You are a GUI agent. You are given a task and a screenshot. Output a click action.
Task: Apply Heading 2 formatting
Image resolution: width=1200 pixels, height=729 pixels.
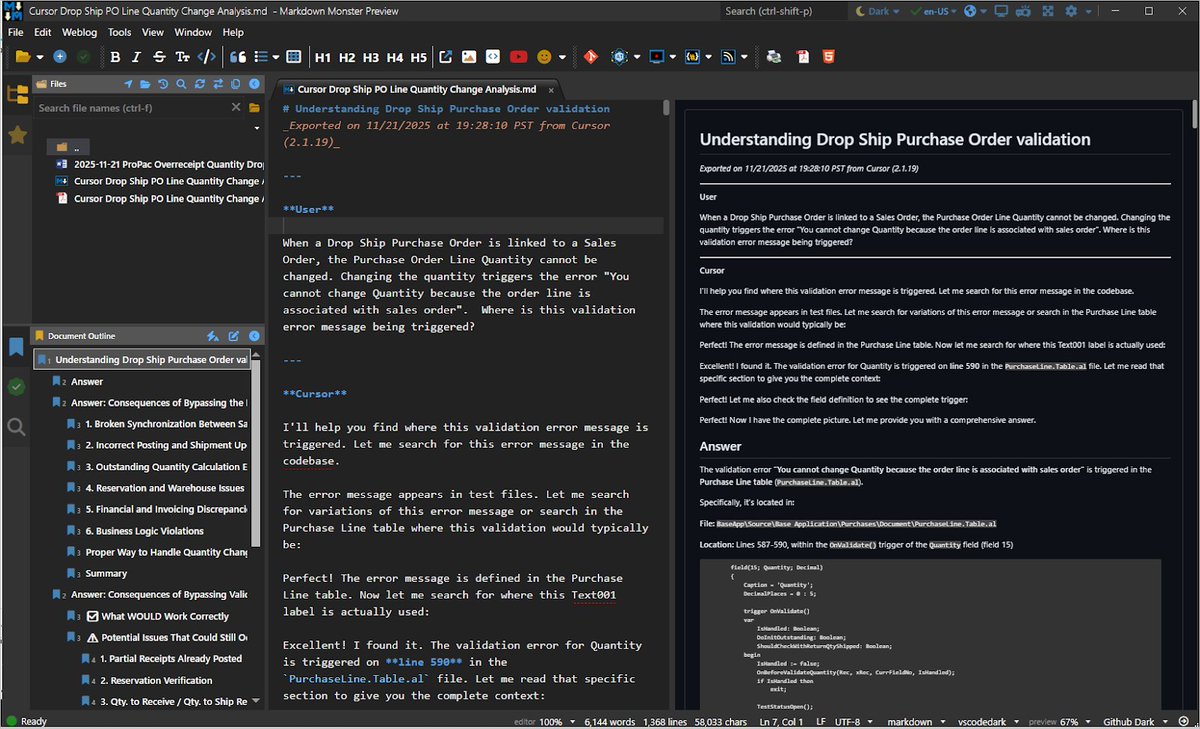click(346, 57)
